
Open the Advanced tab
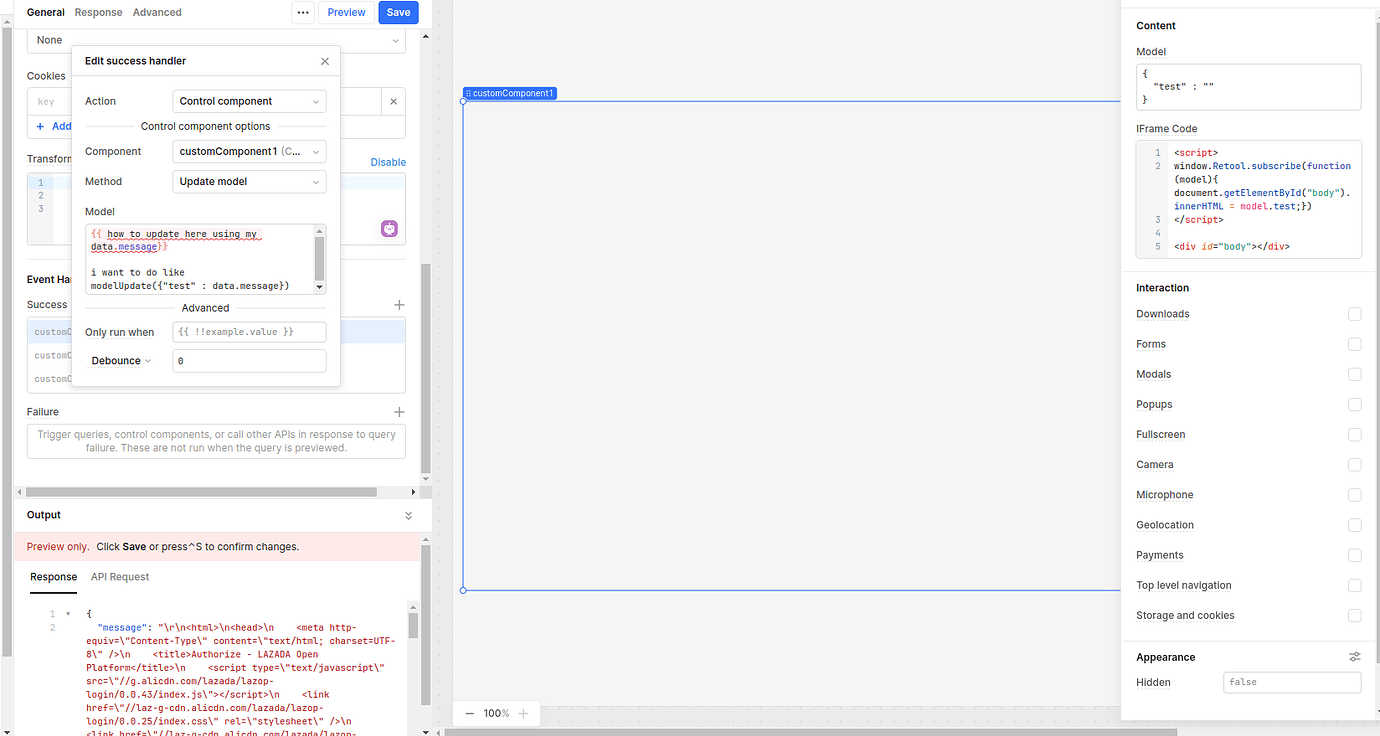[x=157, y=12]
